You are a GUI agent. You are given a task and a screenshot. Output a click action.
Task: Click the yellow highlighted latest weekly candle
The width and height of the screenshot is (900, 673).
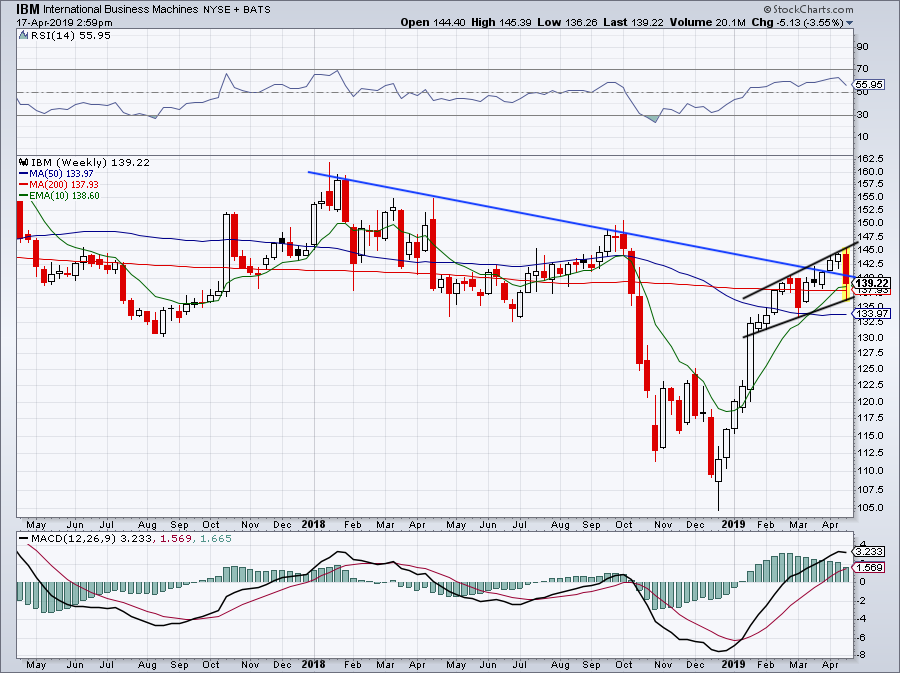847,273
